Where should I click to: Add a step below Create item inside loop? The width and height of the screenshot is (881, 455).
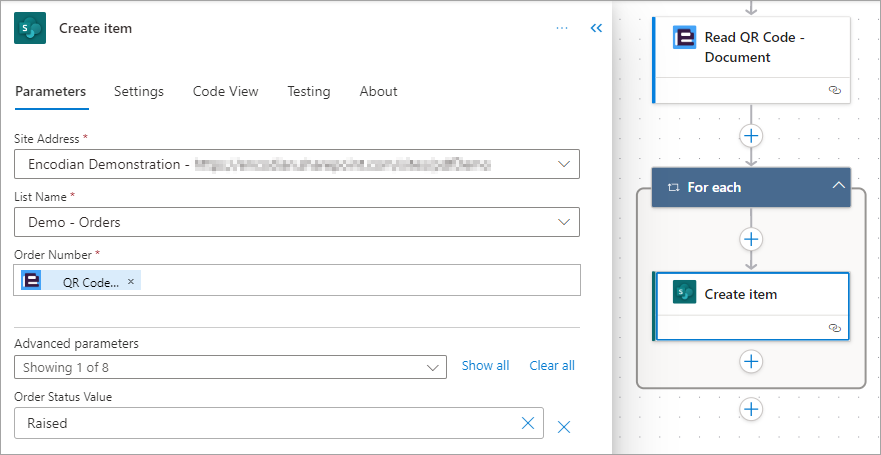point(751,361)
